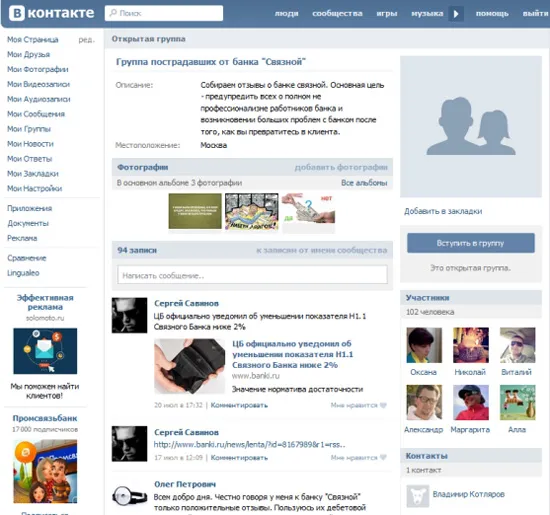The width and height of the screenshot is (550, 515).
Task: Click the VKontakte logo icon
Action: [x=17, y=13]
